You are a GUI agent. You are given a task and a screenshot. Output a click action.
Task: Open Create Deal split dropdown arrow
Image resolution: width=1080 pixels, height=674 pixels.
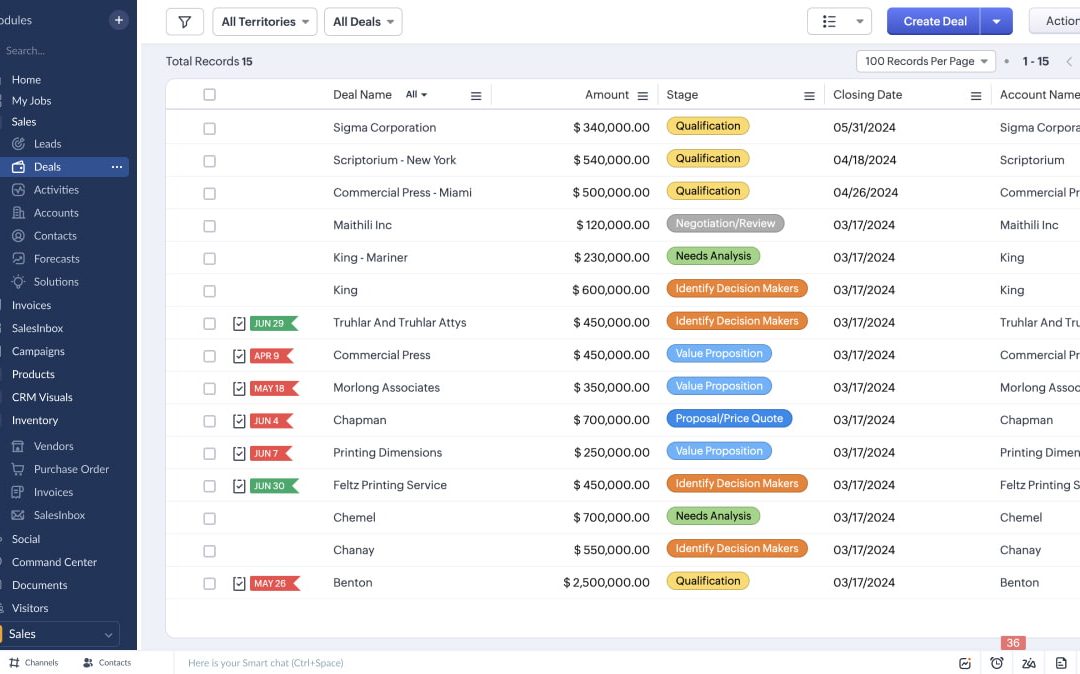point(996,21)
